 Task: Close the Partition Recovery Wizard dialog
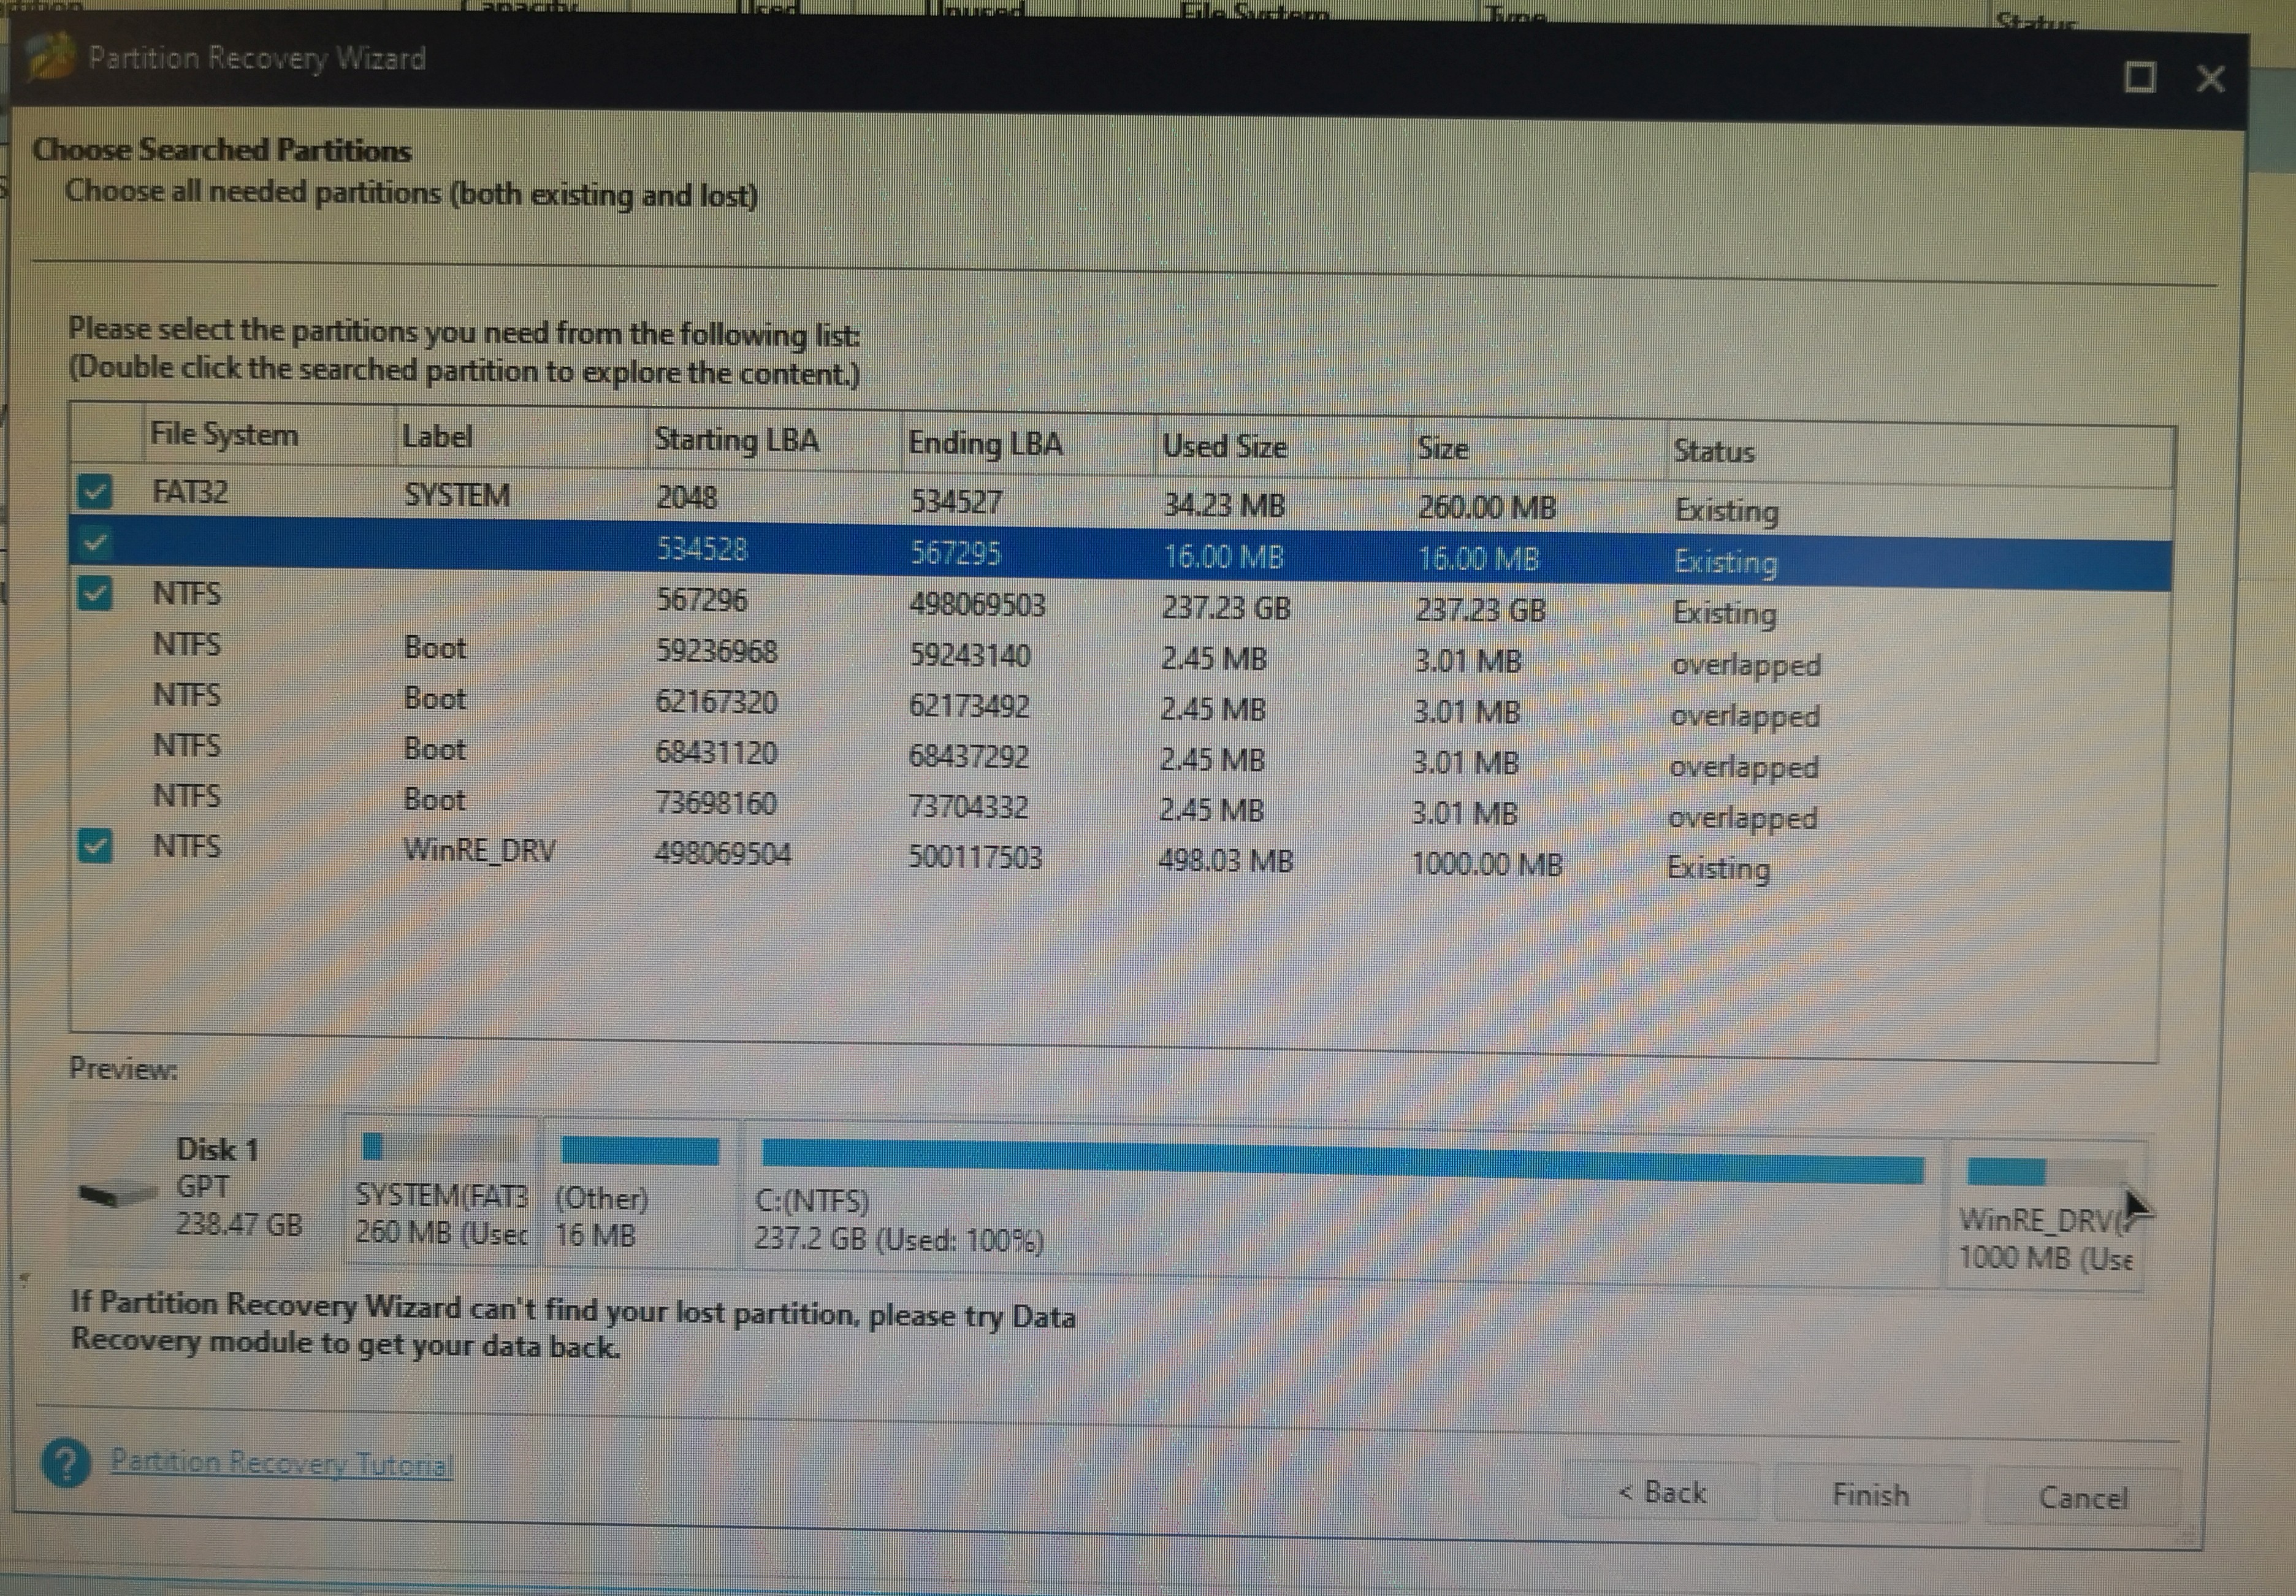[2210, 78]
